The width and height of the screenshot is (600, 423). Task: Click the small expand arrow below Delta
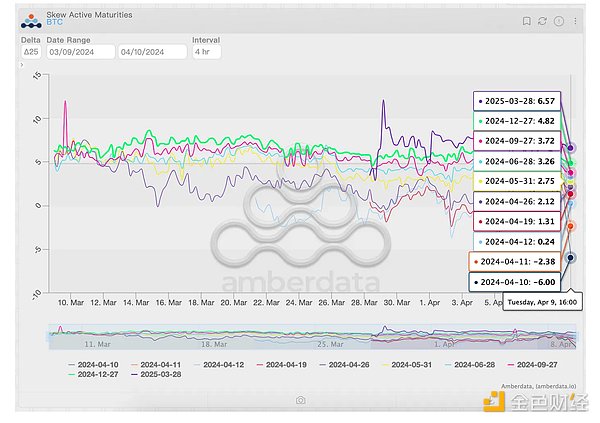[23, 65]
